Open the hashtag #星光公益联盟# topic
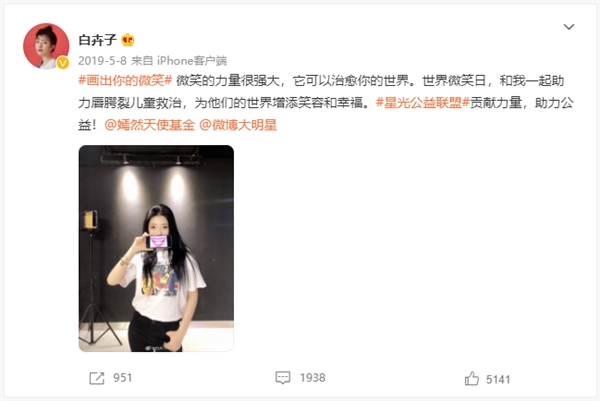600x401 pixels. click(x=422, y=103)
